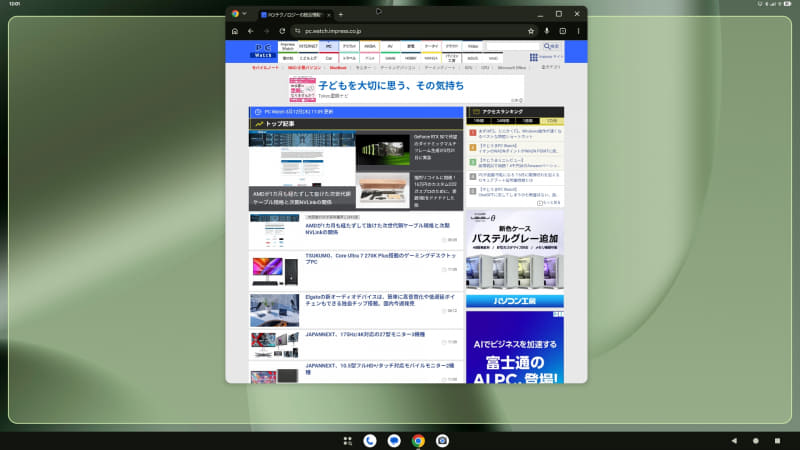
Task: Click the pastel gray PC case ad
Action: coord(515,249)
